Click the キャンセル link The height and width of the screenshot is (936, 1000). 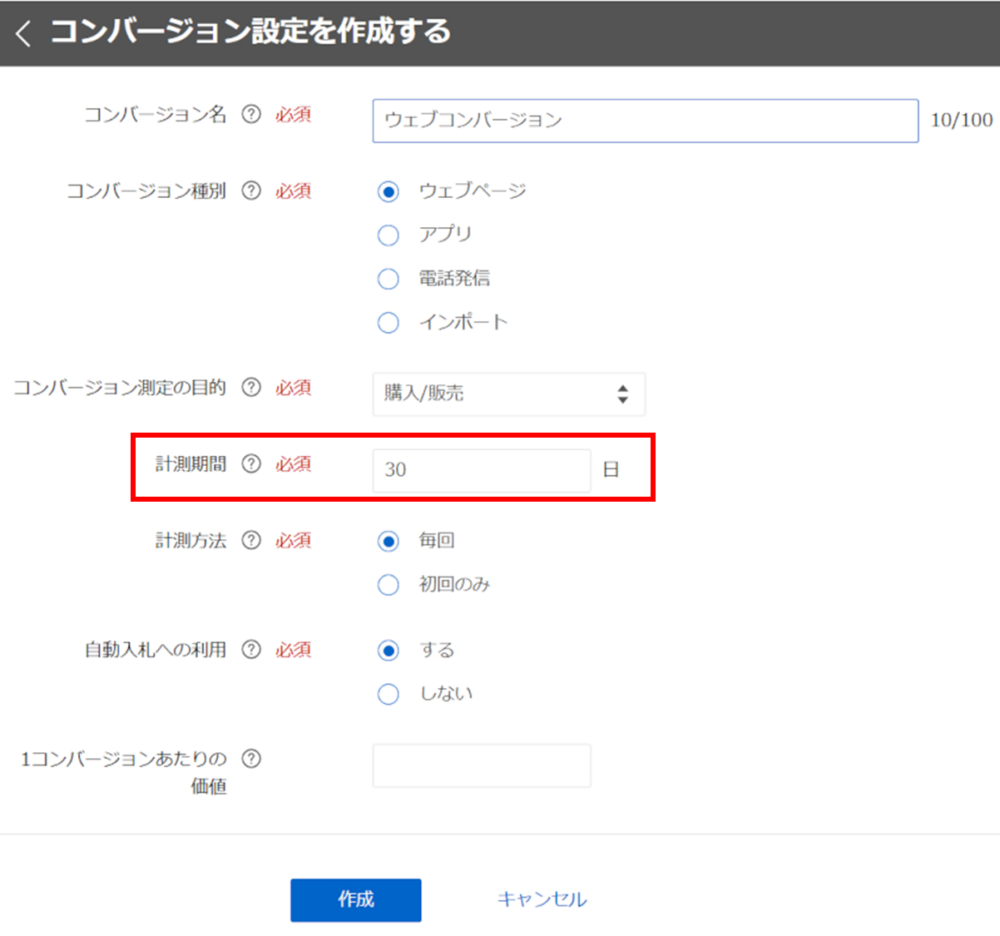(542, 900)
